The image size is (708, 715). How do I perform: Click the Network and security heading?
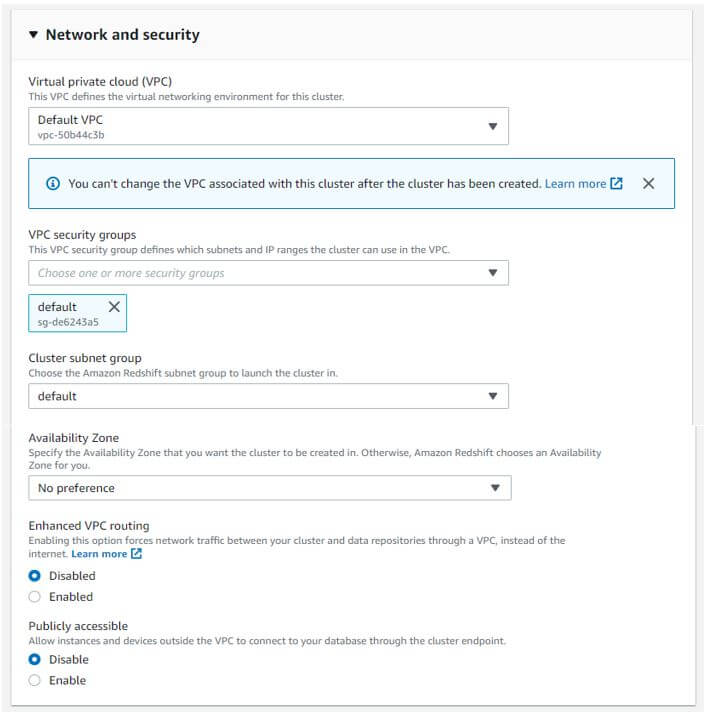[x=122, y=35]
